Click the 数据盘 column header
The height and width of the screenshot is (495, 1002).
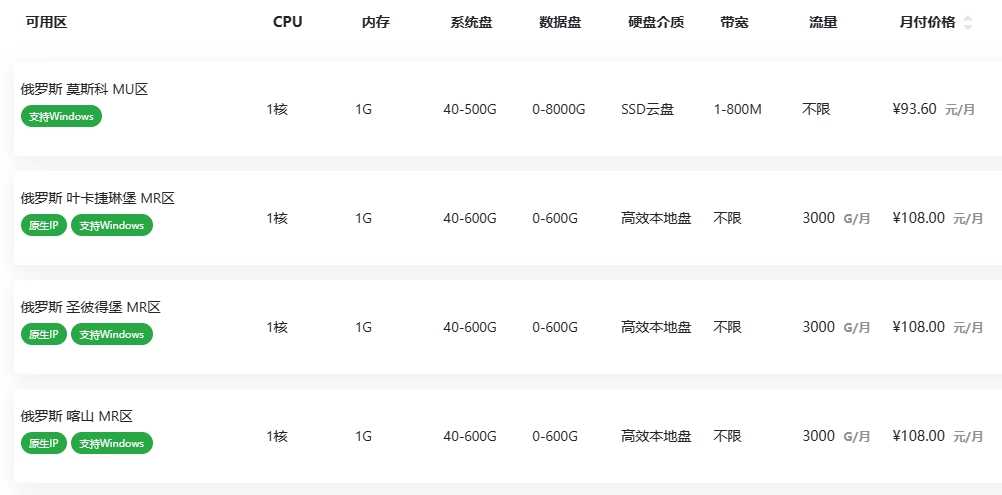(x=560, y=22)
